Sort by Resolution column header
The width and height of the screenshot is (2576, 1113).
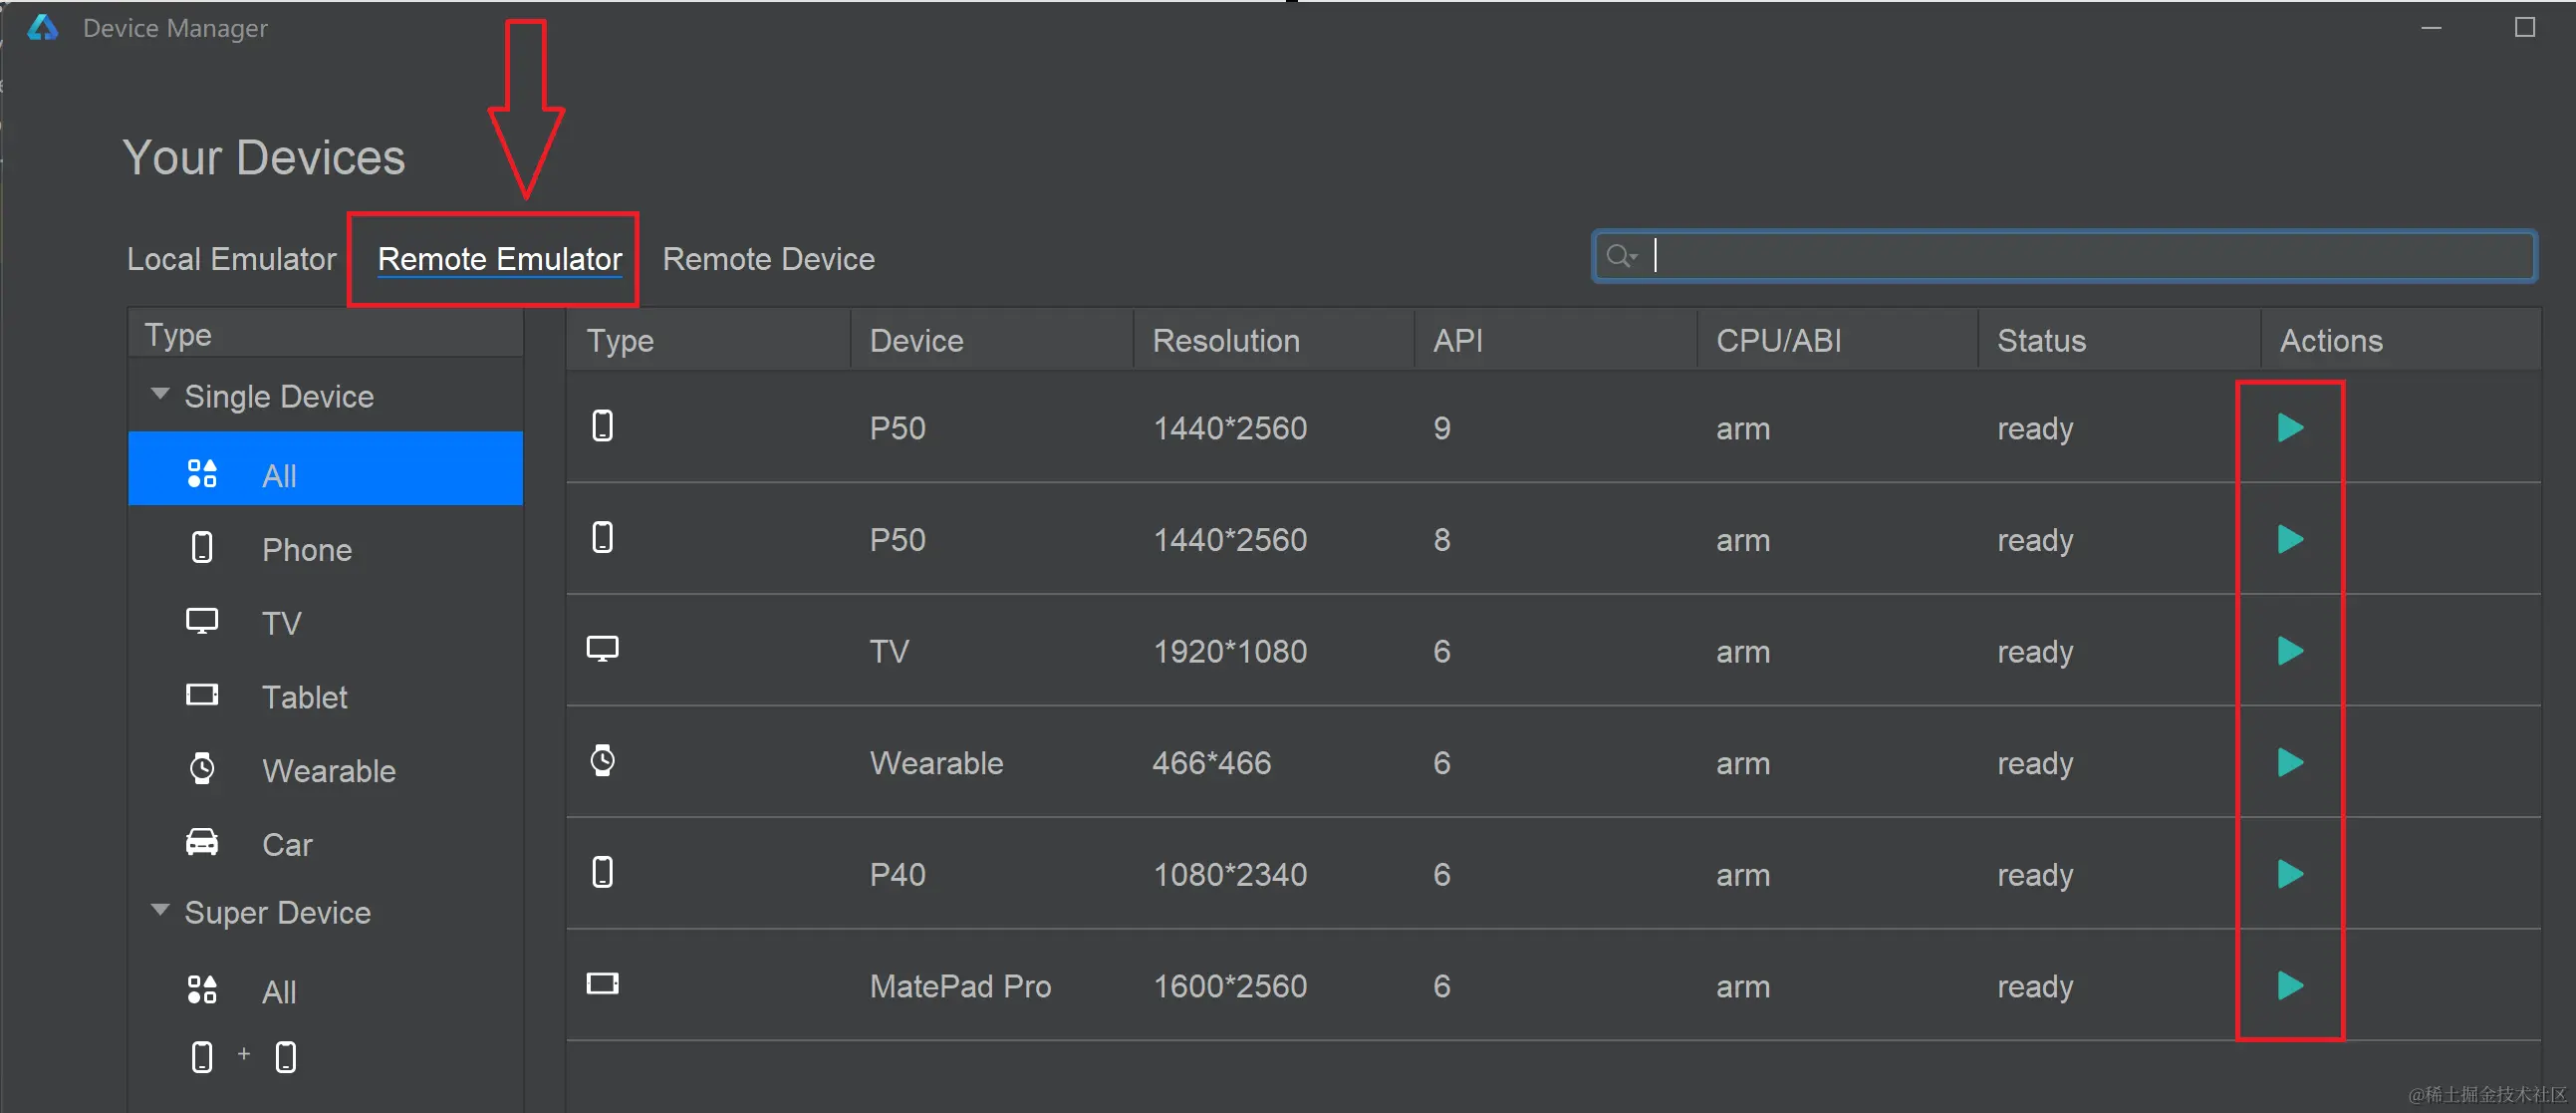pos(1225,341)
